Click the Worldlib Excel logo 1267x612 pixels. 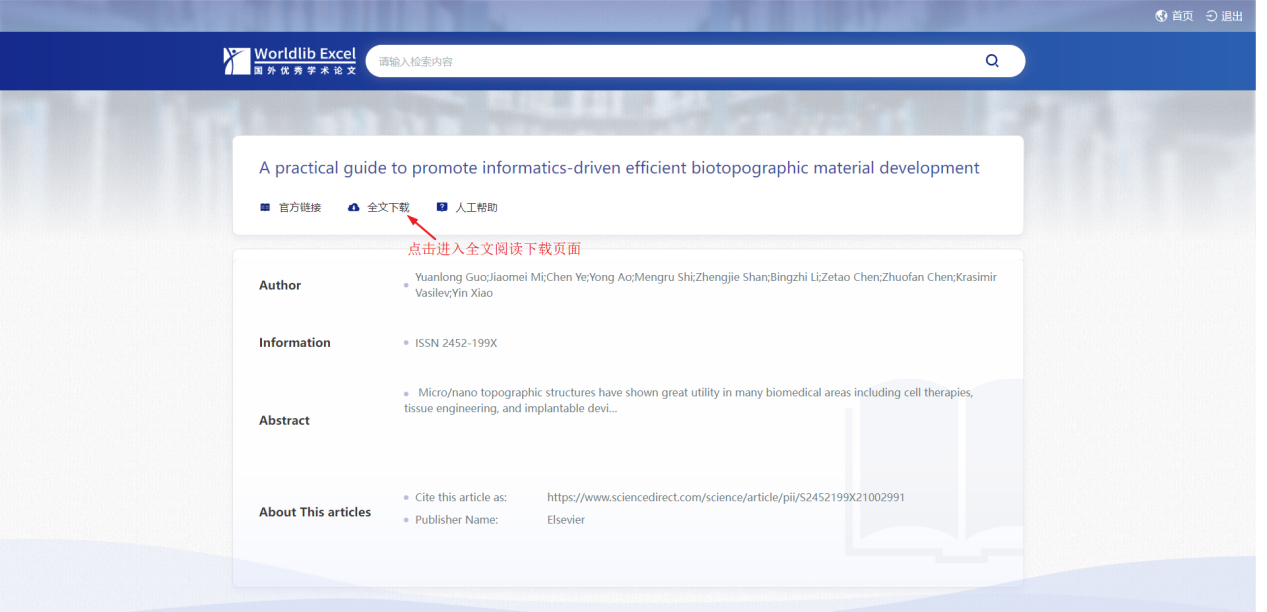point(290,61)
